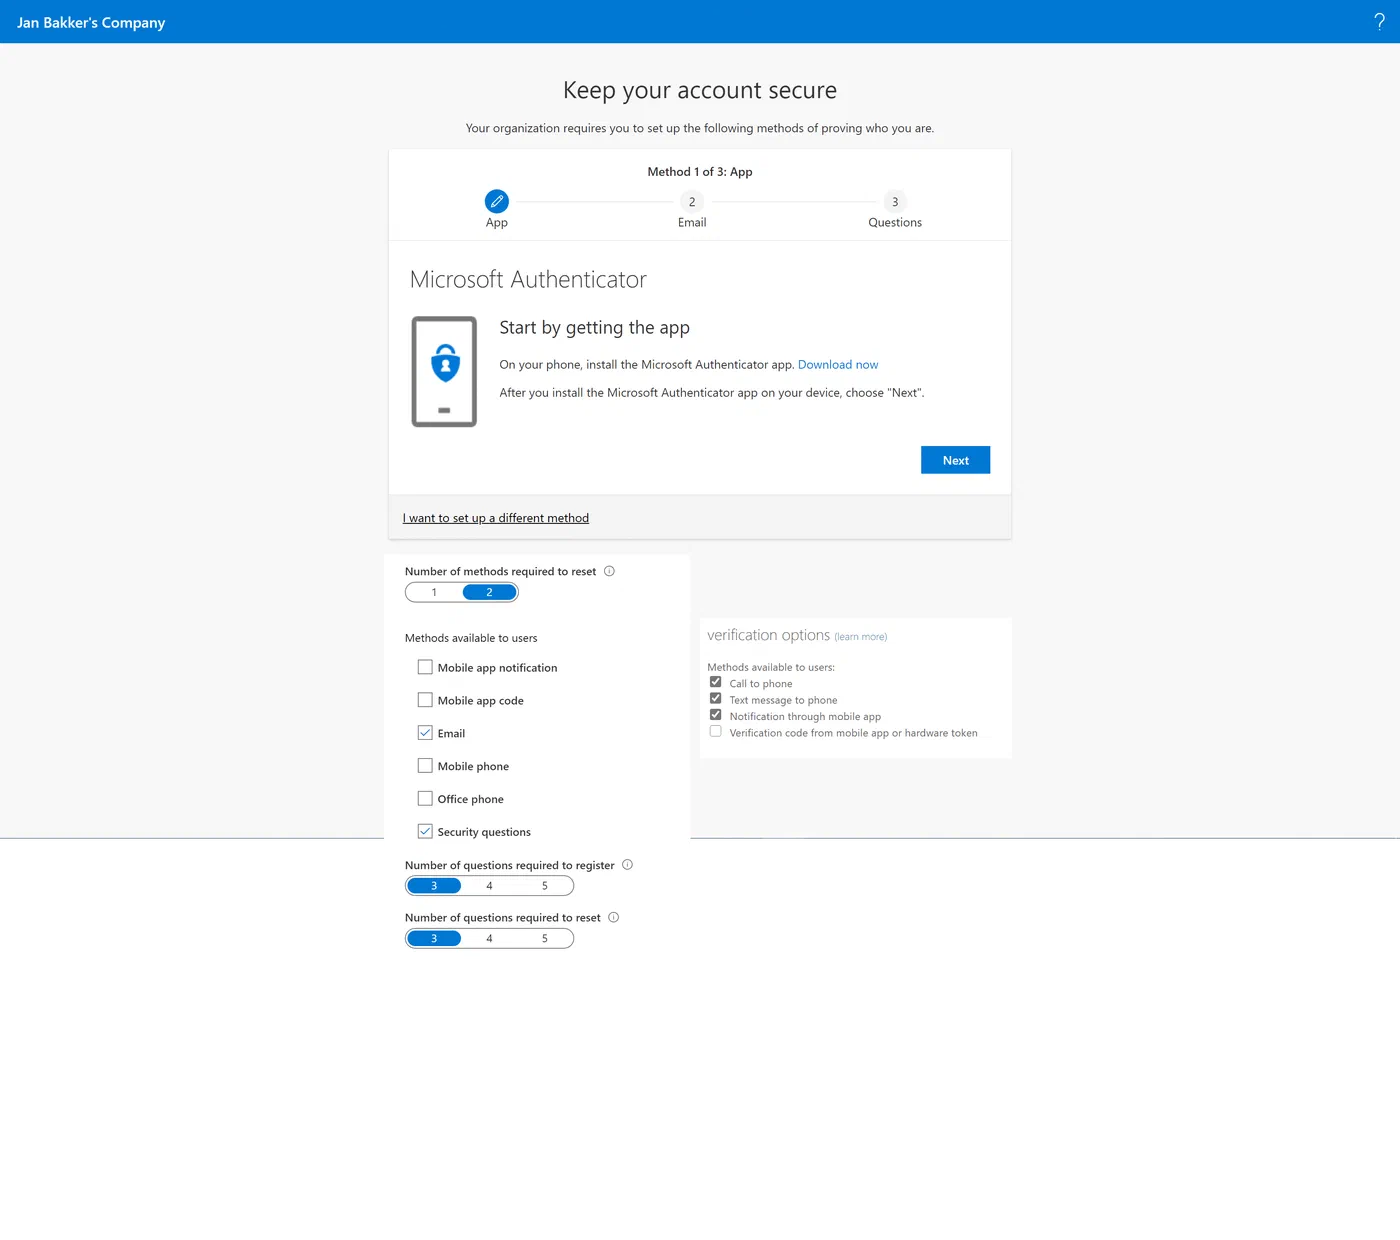Set questions required to reset to 3
Image resolution: width=1400 pixels, height=1240 pixels.
tap(434, 938)
